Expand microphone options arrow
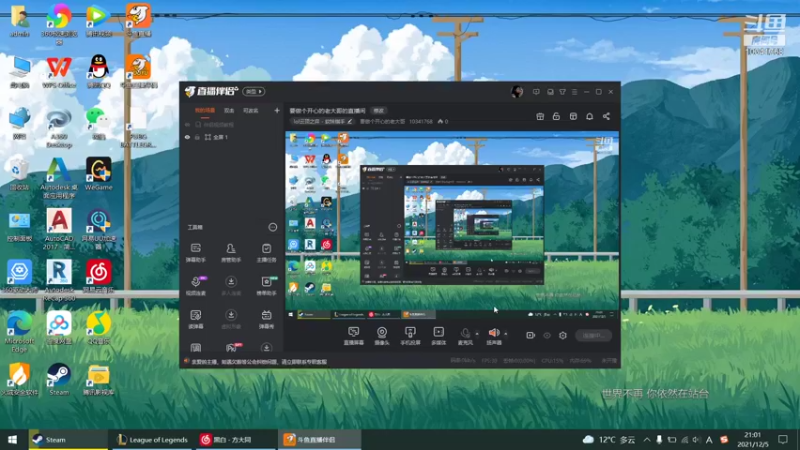 point(477,334)
